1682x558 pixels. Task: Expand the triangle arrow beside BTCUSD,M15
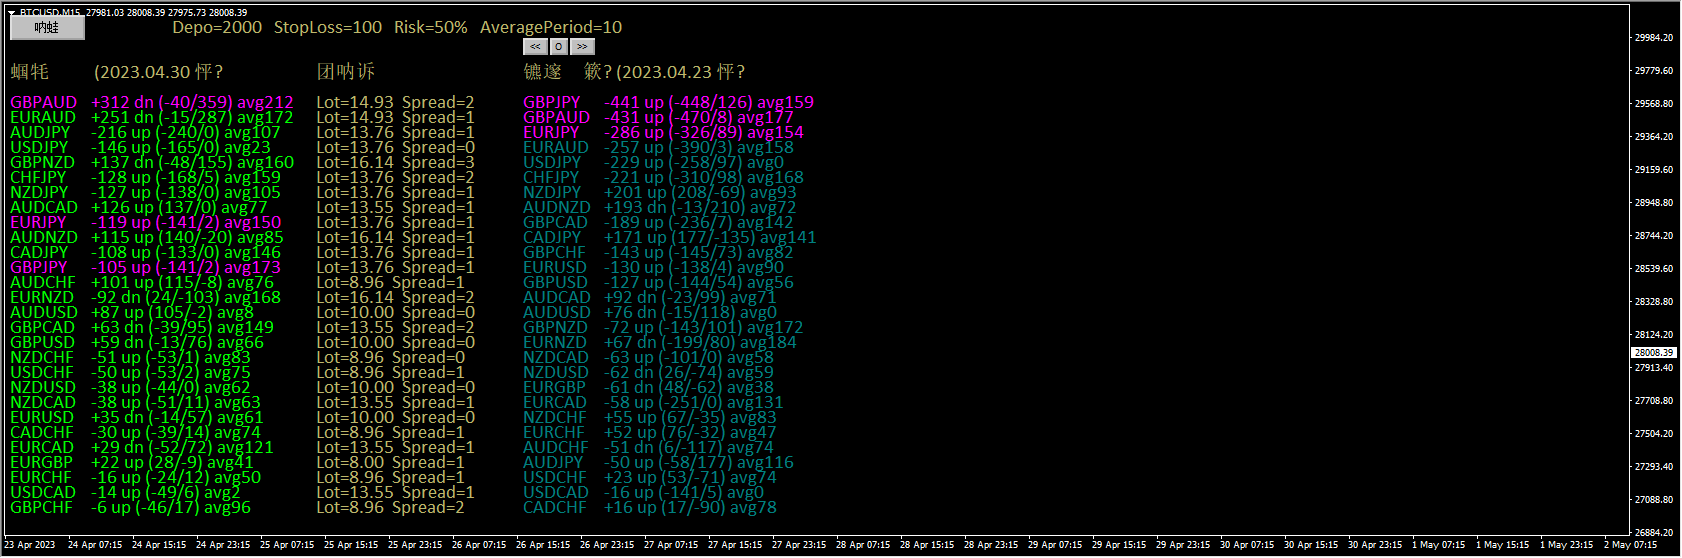point(11,13)
